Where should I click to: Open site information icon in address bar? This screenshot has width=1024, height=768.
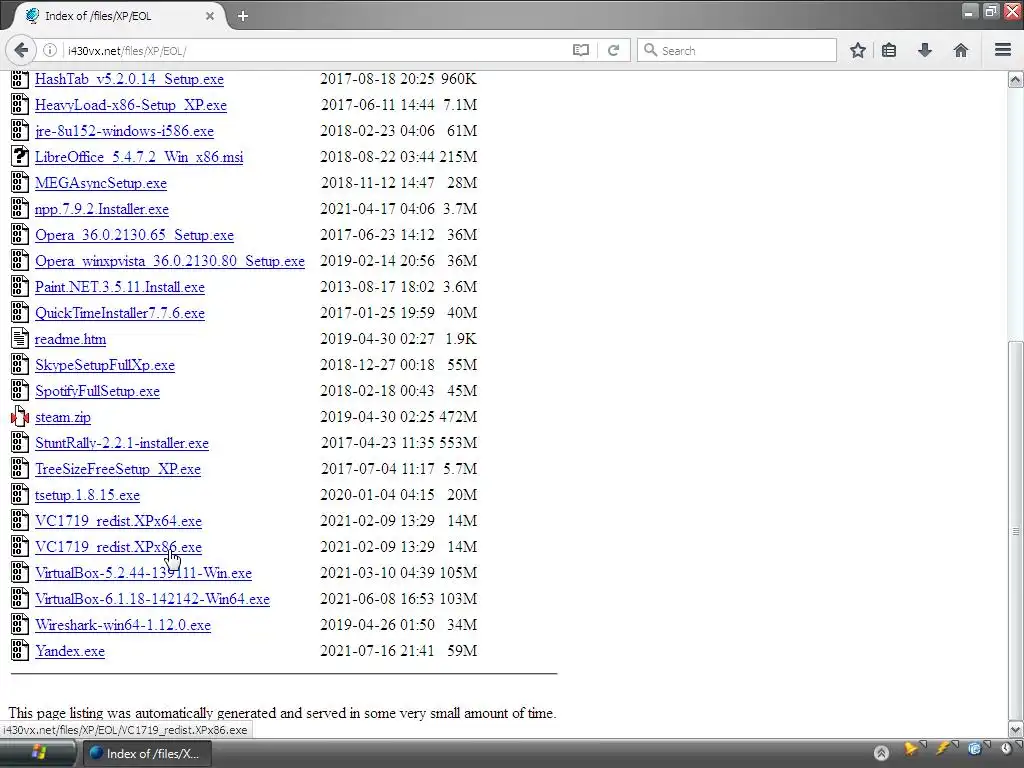50,50
